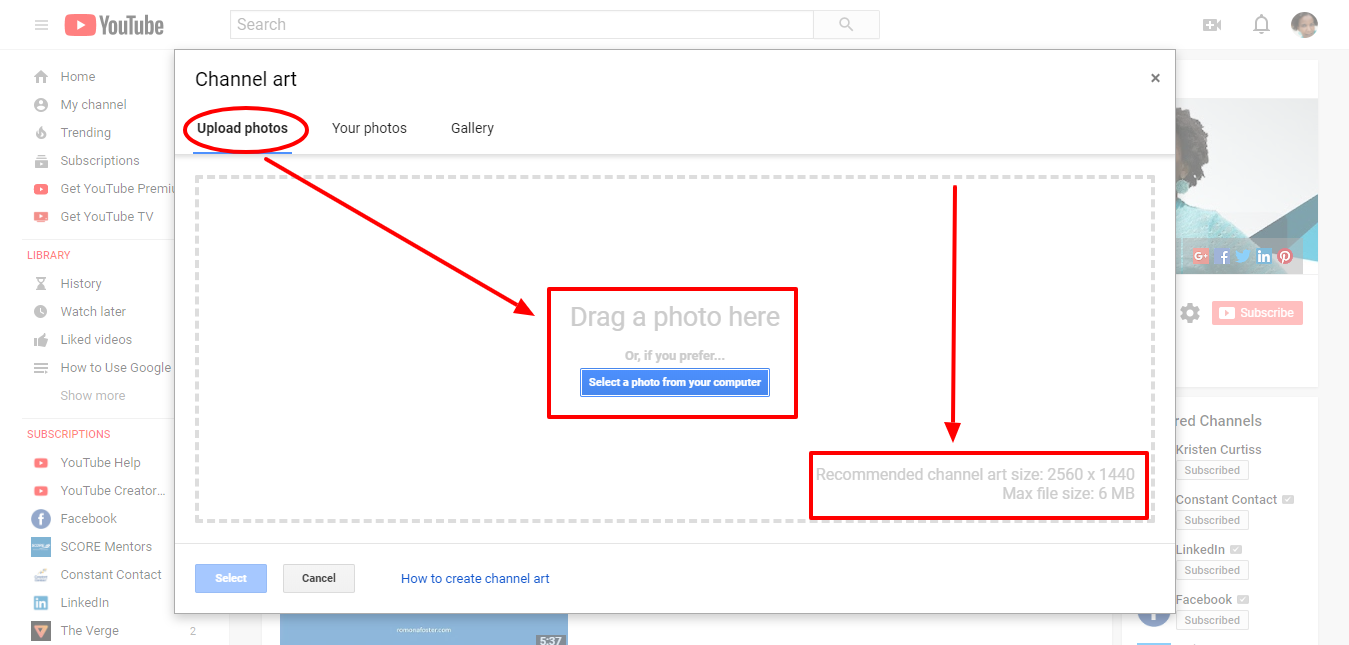Viewport: 1349px width, 645px height.
Task: Click the red Subscribe button
Action: point(1257,313)
